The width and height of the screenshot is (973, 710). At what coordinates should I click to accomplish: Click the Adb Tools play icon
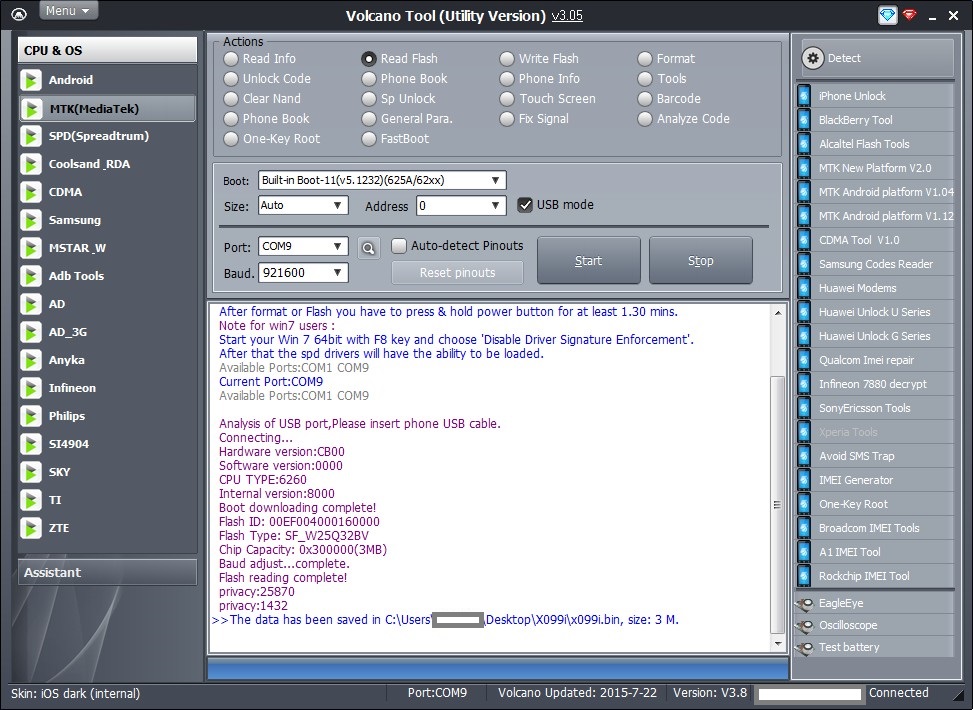coord(30,276)
